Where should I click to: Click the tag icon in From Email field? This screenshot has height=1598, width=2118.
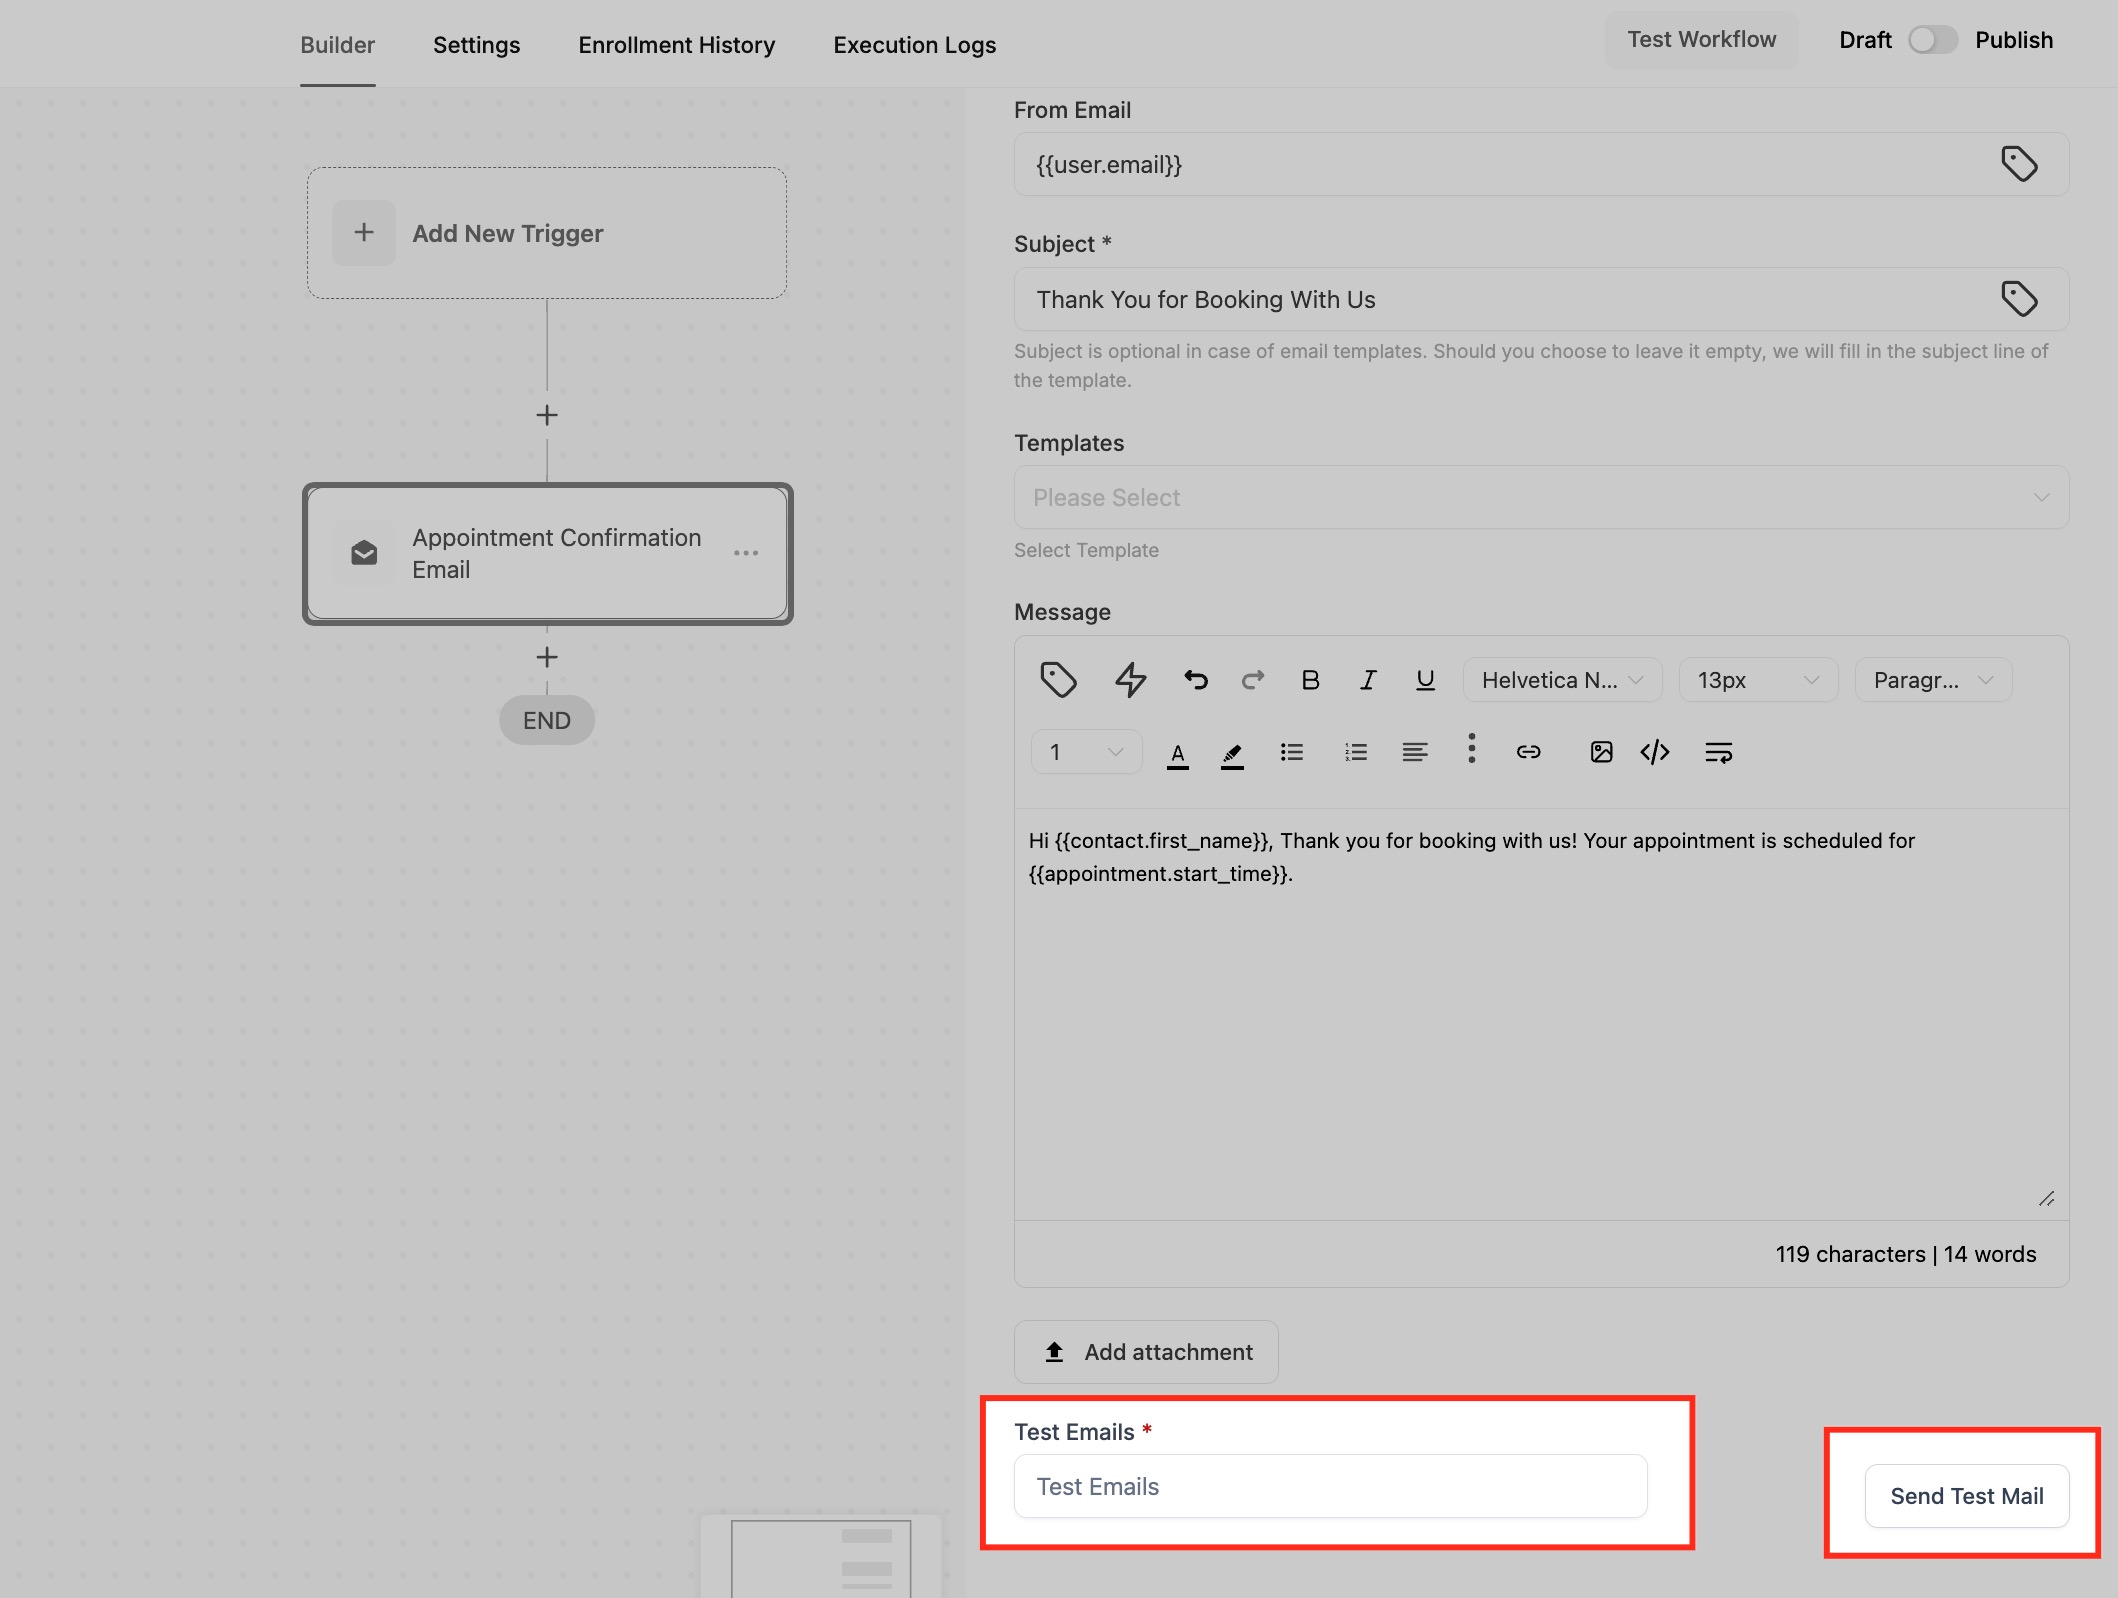pos(2019,163)
